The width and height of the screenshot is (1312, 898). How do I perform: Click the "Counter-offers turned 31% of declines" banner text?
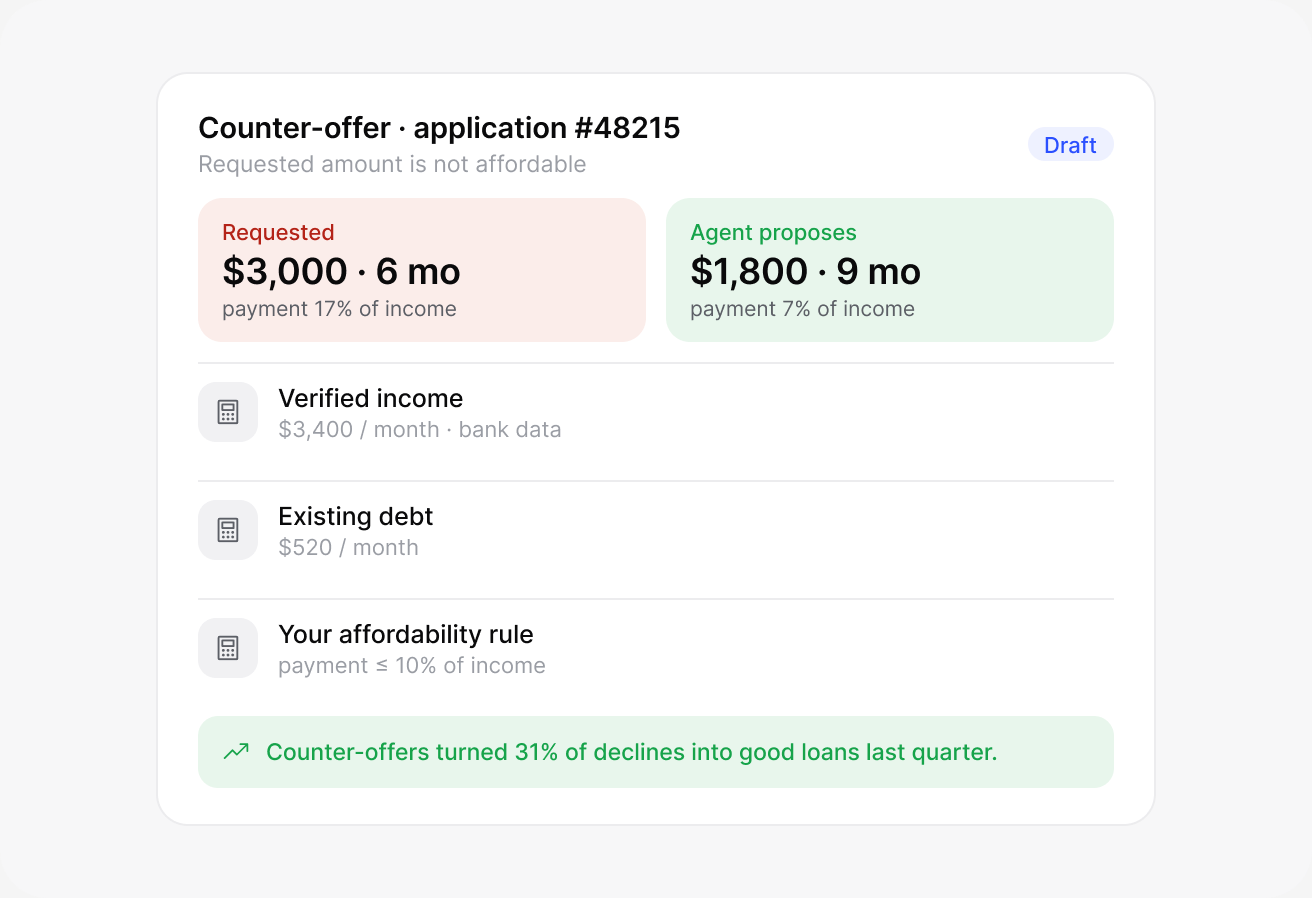632,752
